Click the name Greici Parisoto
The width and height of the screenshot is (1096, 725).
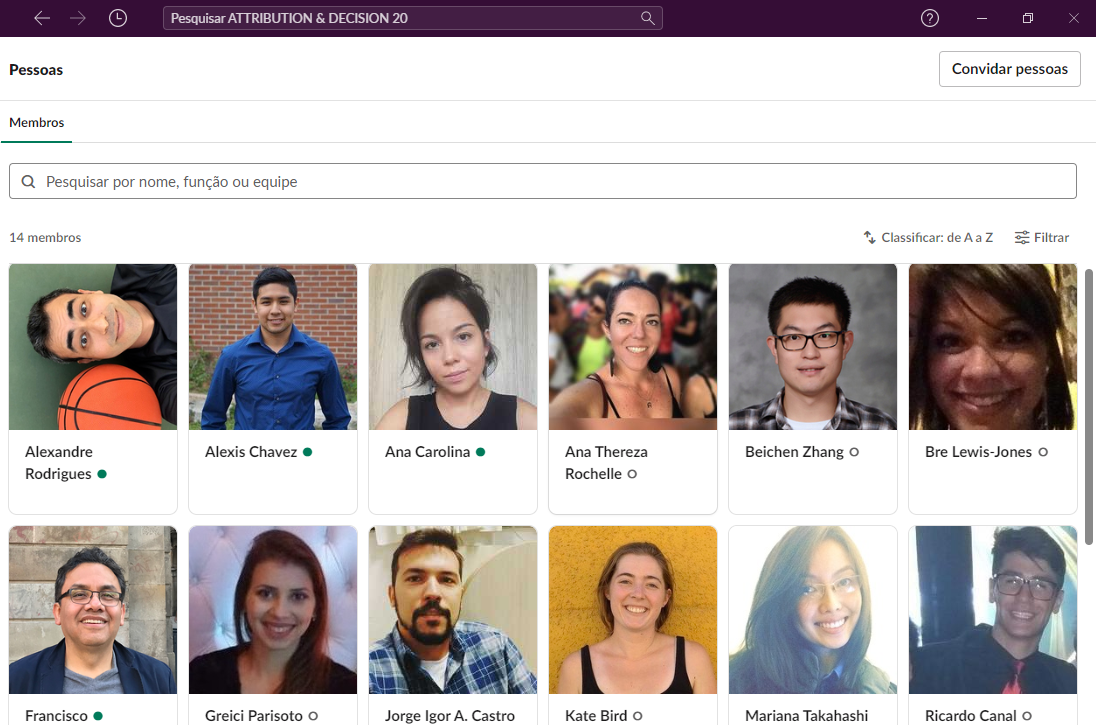[x=254, y=716]
